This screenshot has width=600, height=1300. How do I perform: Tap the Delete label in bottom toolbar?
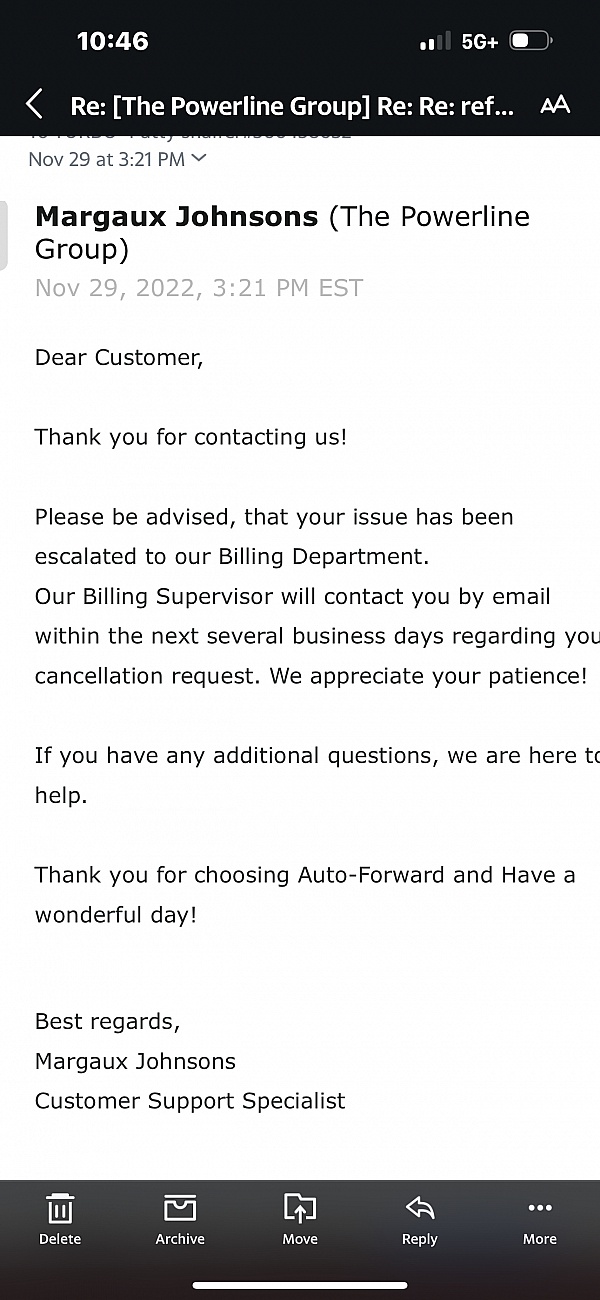pos(60,1239)
